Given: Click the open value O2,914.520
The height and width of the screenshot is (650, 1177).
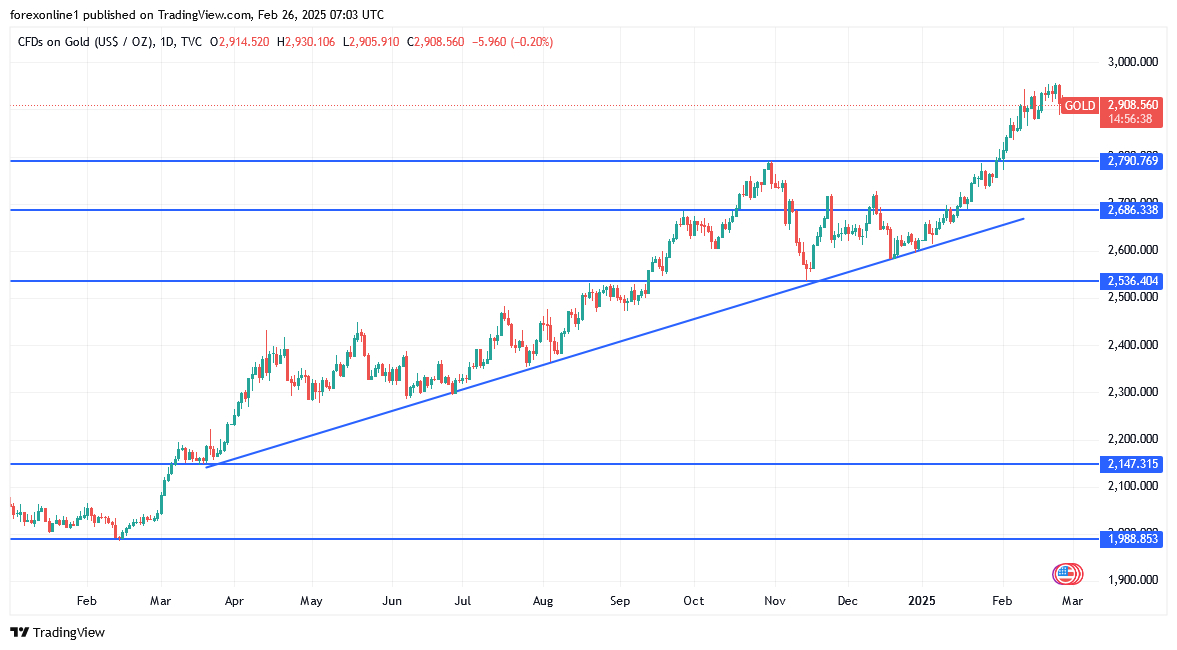Looking at the screenshot, I should pyautogui.click(x=239, y=42).
